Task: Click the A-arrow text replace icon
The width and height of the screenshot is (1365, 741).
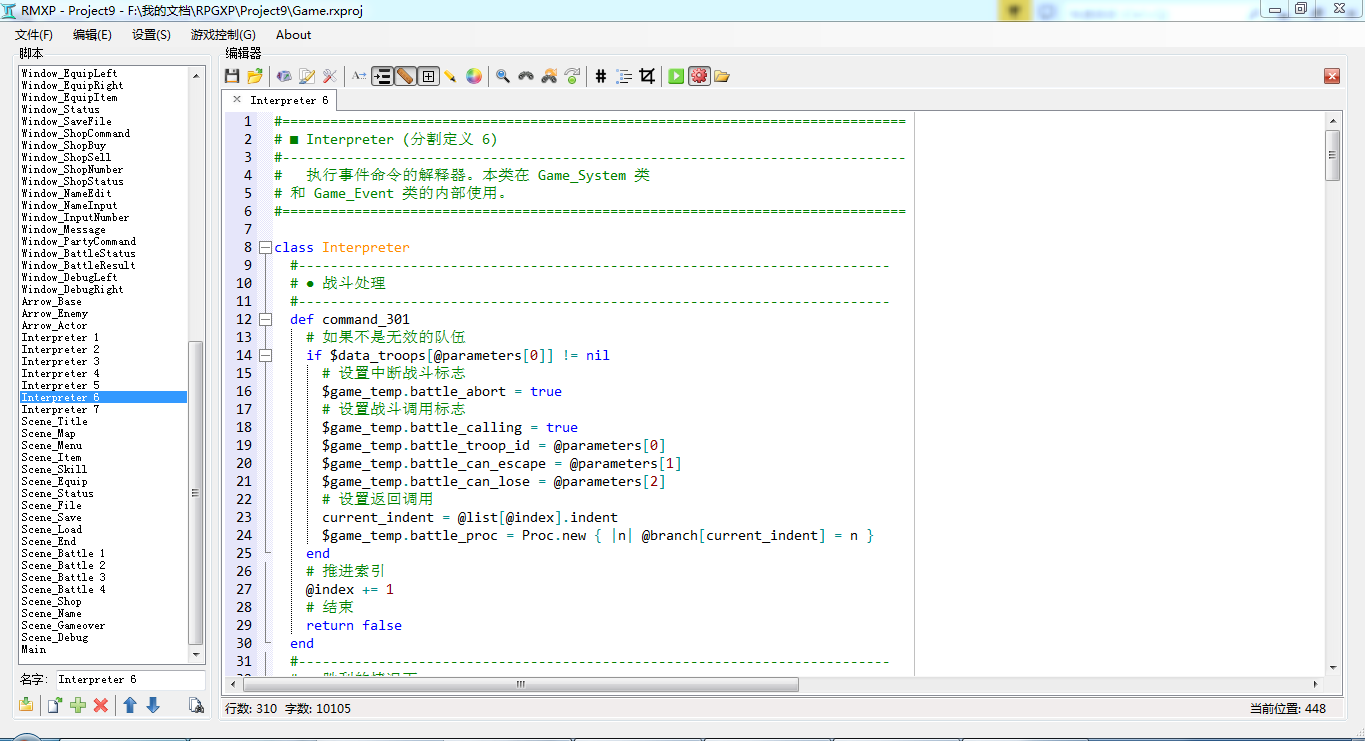Action: [x=359, y=76]
